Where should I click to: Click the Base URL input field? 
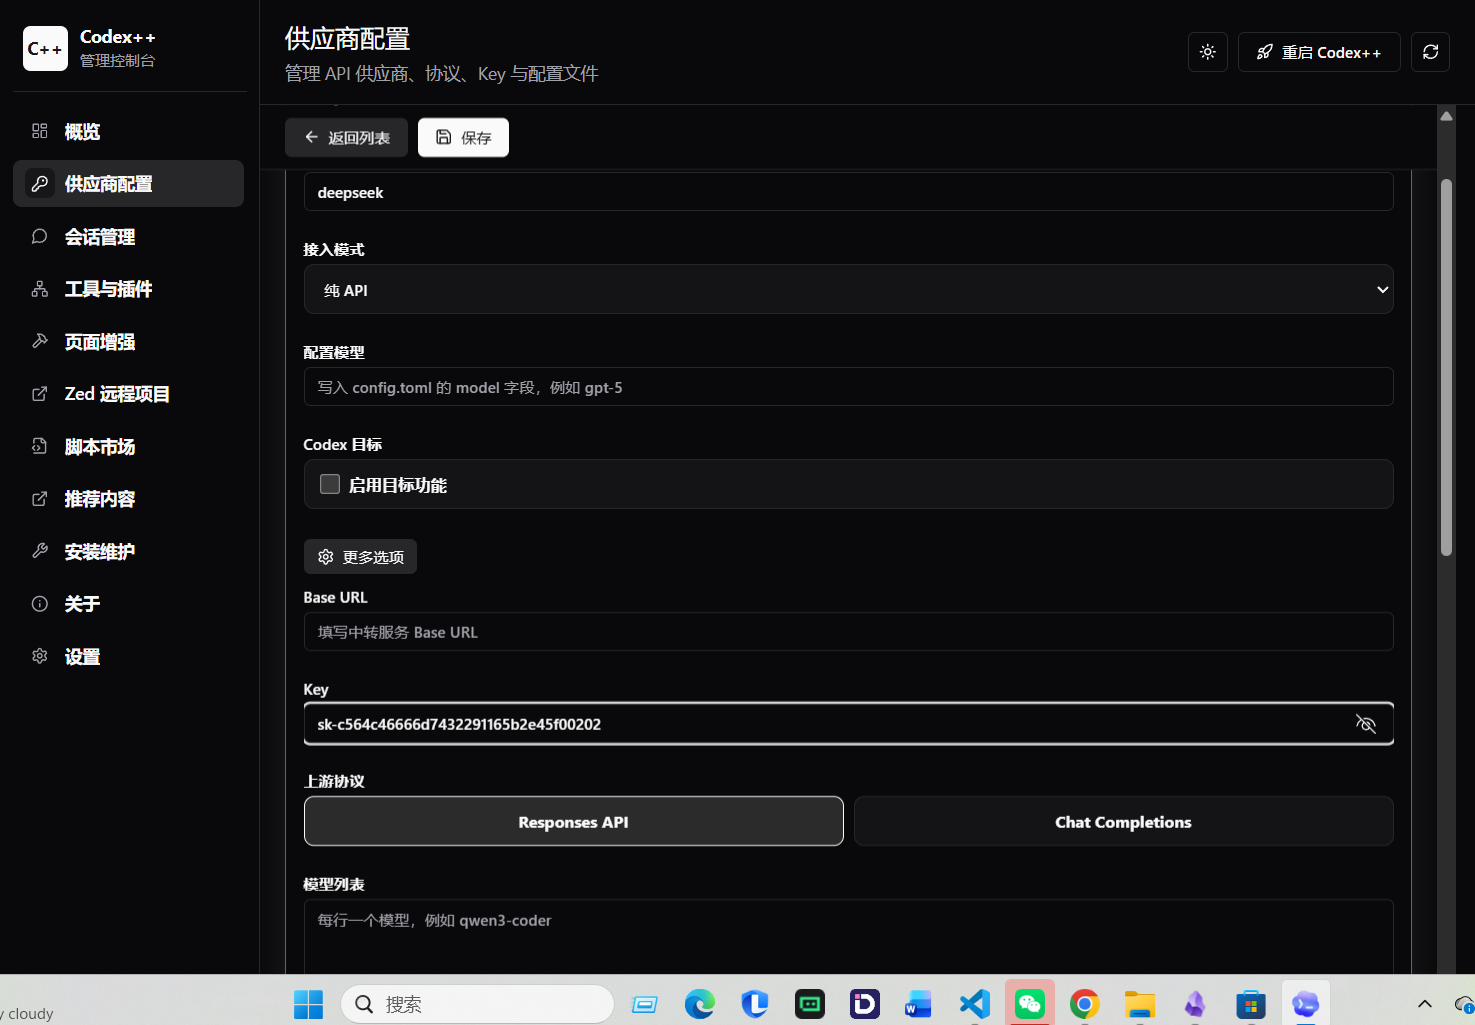(848, 632)
